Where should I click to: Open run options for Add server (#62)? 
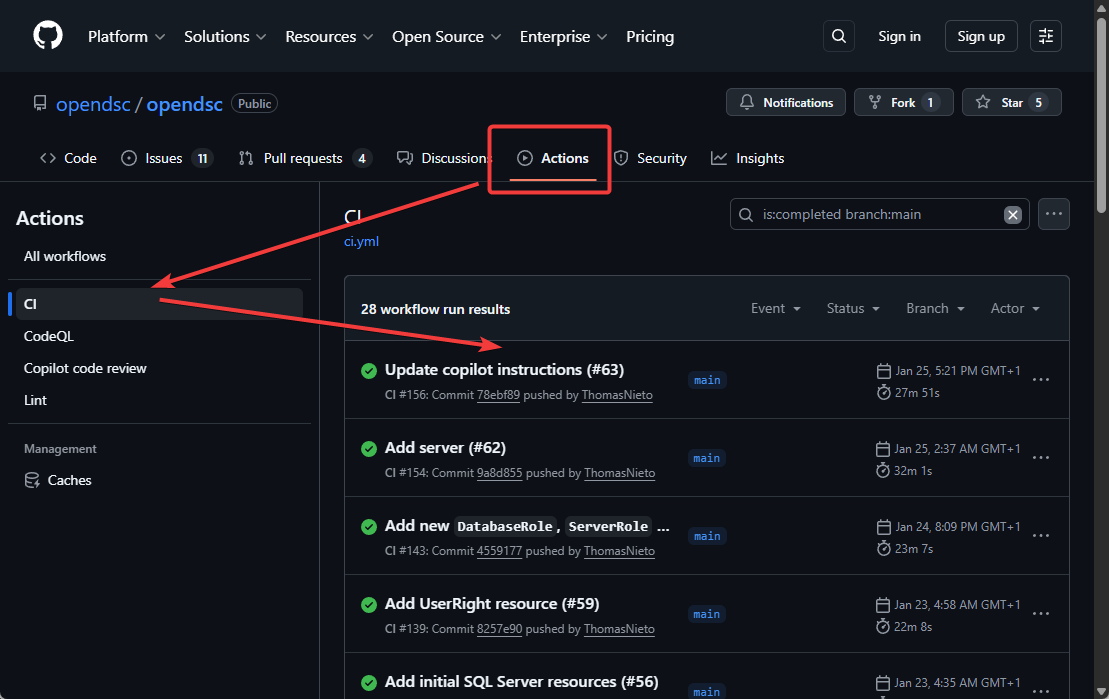[1040, 458]
